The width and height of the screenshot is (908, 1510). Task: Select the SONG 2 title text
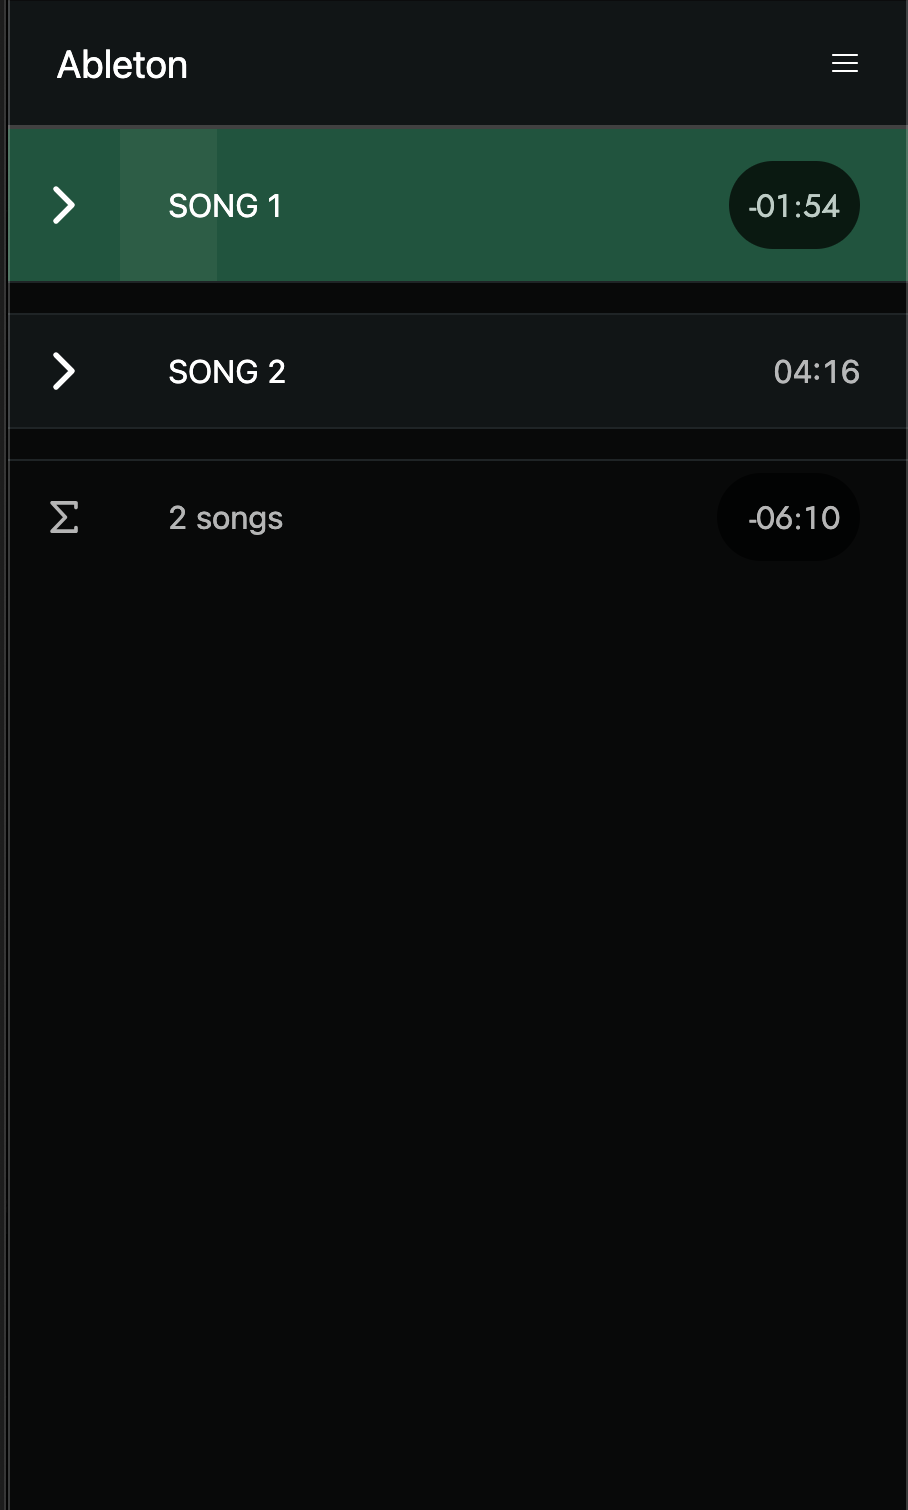pyautogui.click(x=227, y=372)
